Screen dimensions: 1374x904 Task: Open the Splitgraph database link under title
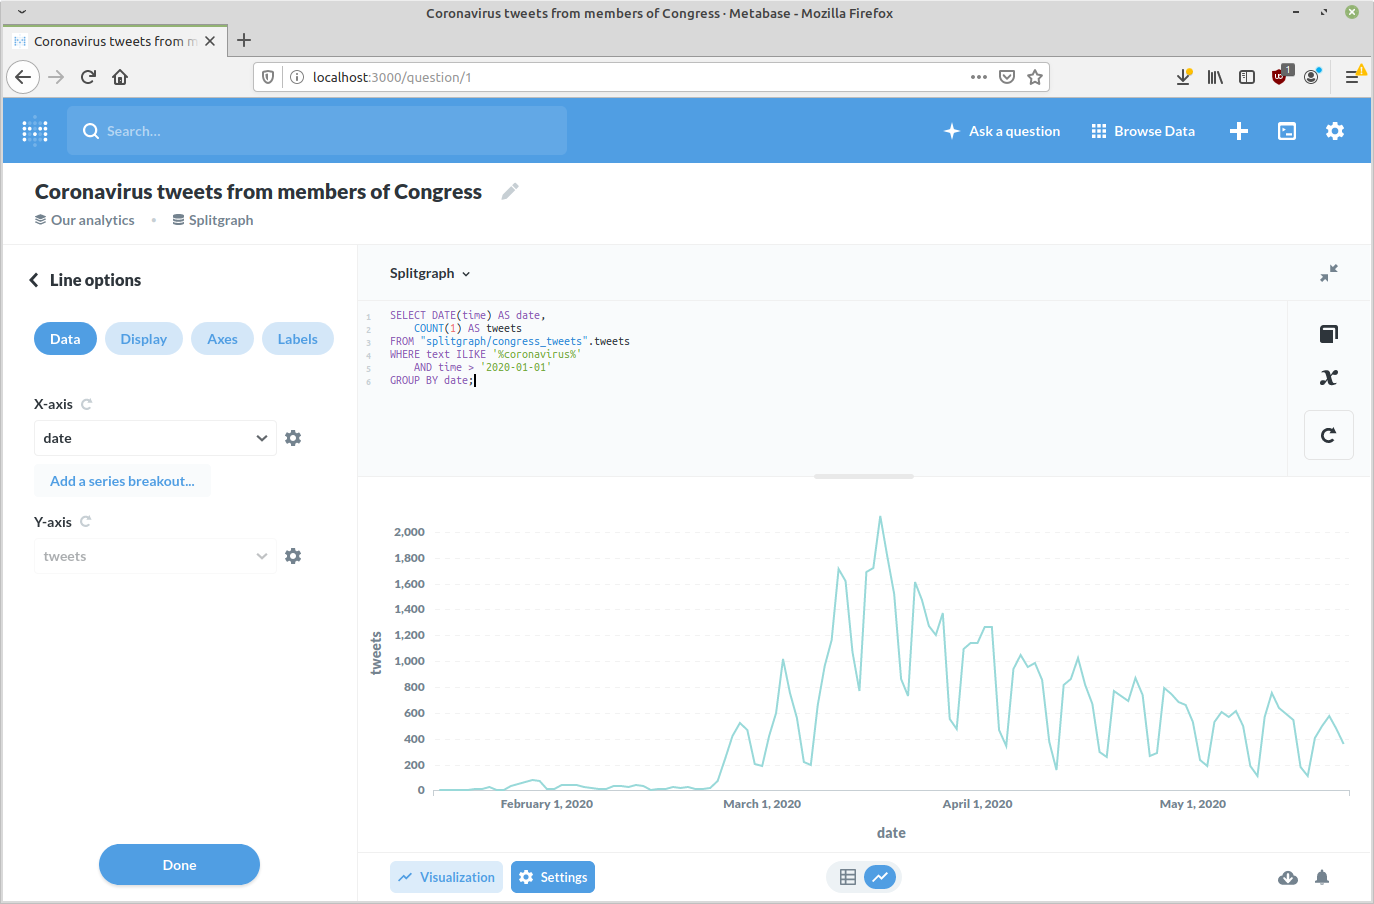point(213,220)
